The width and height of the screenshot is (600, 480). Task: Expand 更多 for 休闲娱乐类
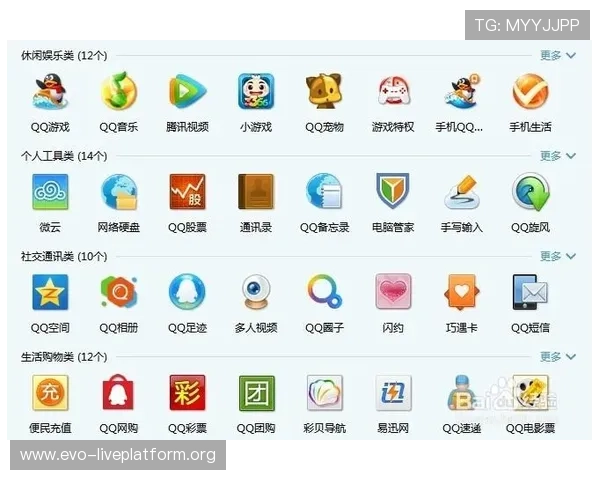click(x=558, y=56)
